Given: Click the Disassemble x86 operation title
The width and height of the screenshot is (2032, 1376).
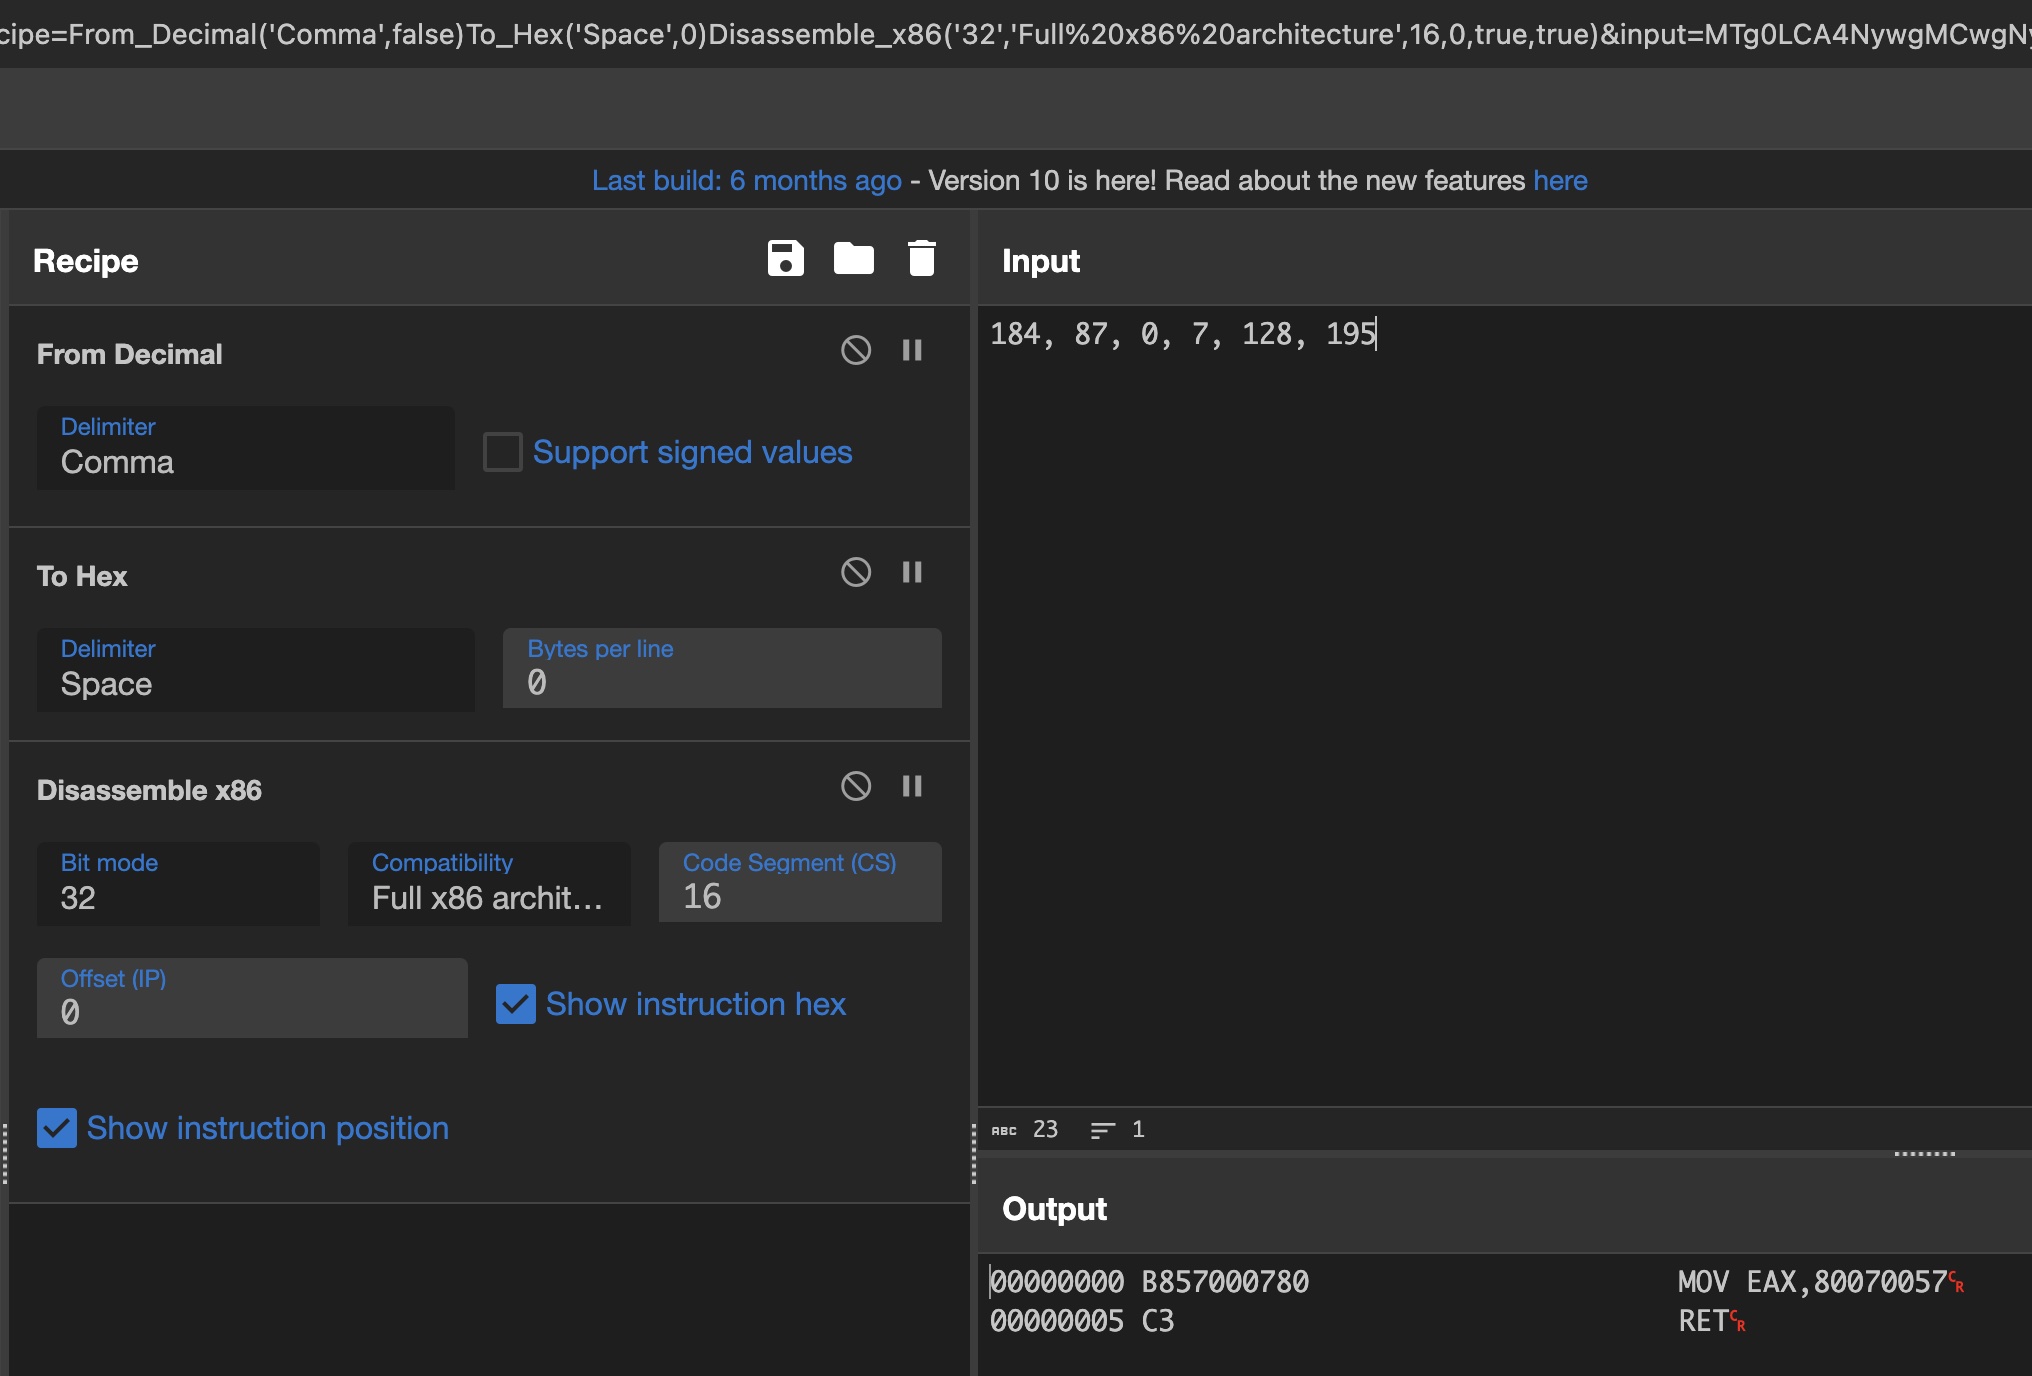Looking at the screenshot, I should coord(149,790).
